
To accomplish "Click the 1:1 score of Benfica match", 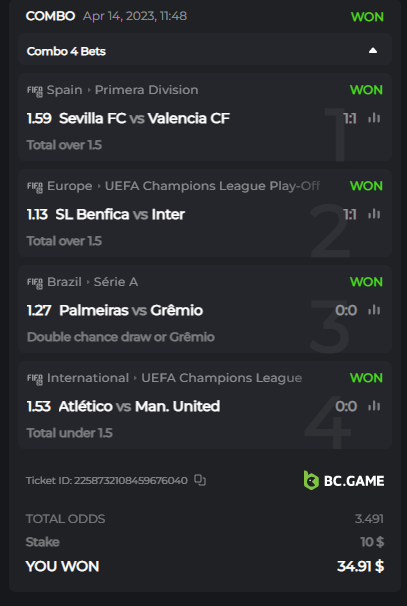I will click(350, 214).
